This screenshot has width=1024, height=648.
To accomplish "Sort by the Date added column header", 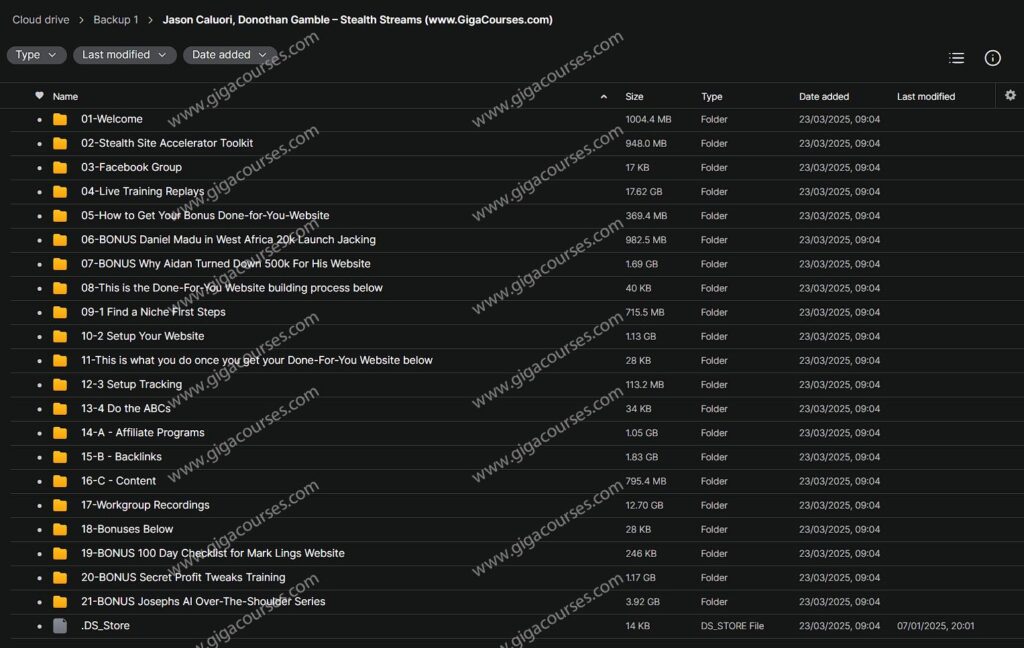I will tap(823, 97).
